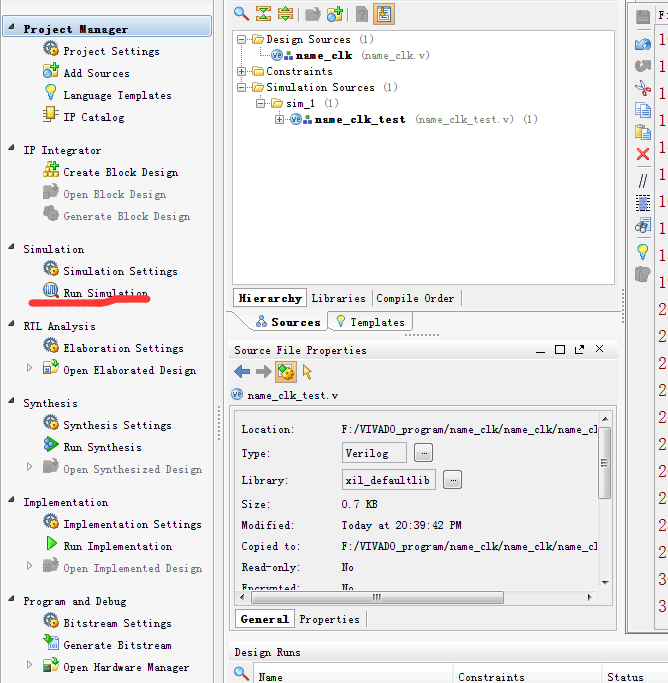The height and width of the screenshot is (683, 668).
Task: Click the red X delete icon in editor toolbar
Action: (643, 154)
